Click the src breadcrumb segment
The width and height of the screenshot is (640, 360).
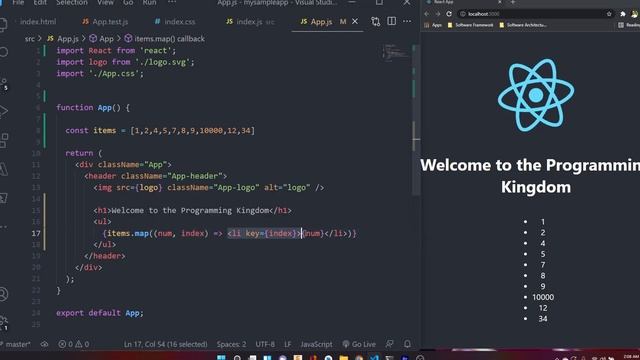30,39
